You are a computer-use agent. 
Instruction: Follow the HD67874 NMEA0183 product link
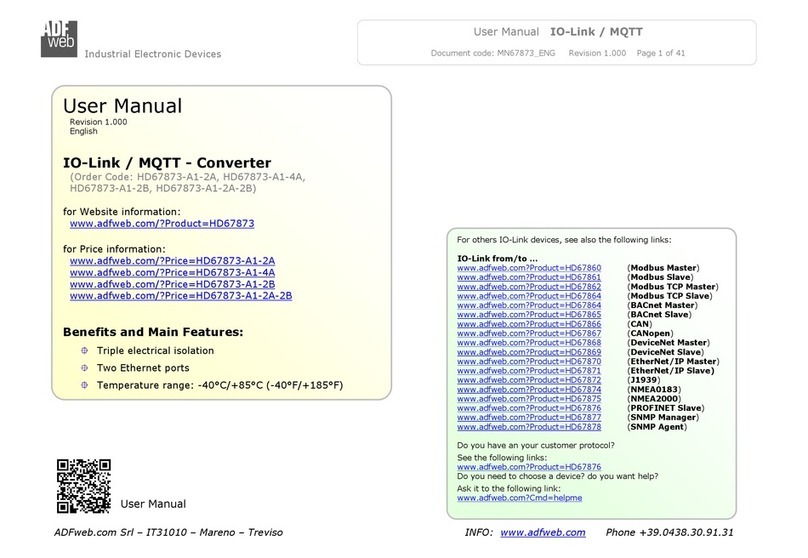(529, 390)
